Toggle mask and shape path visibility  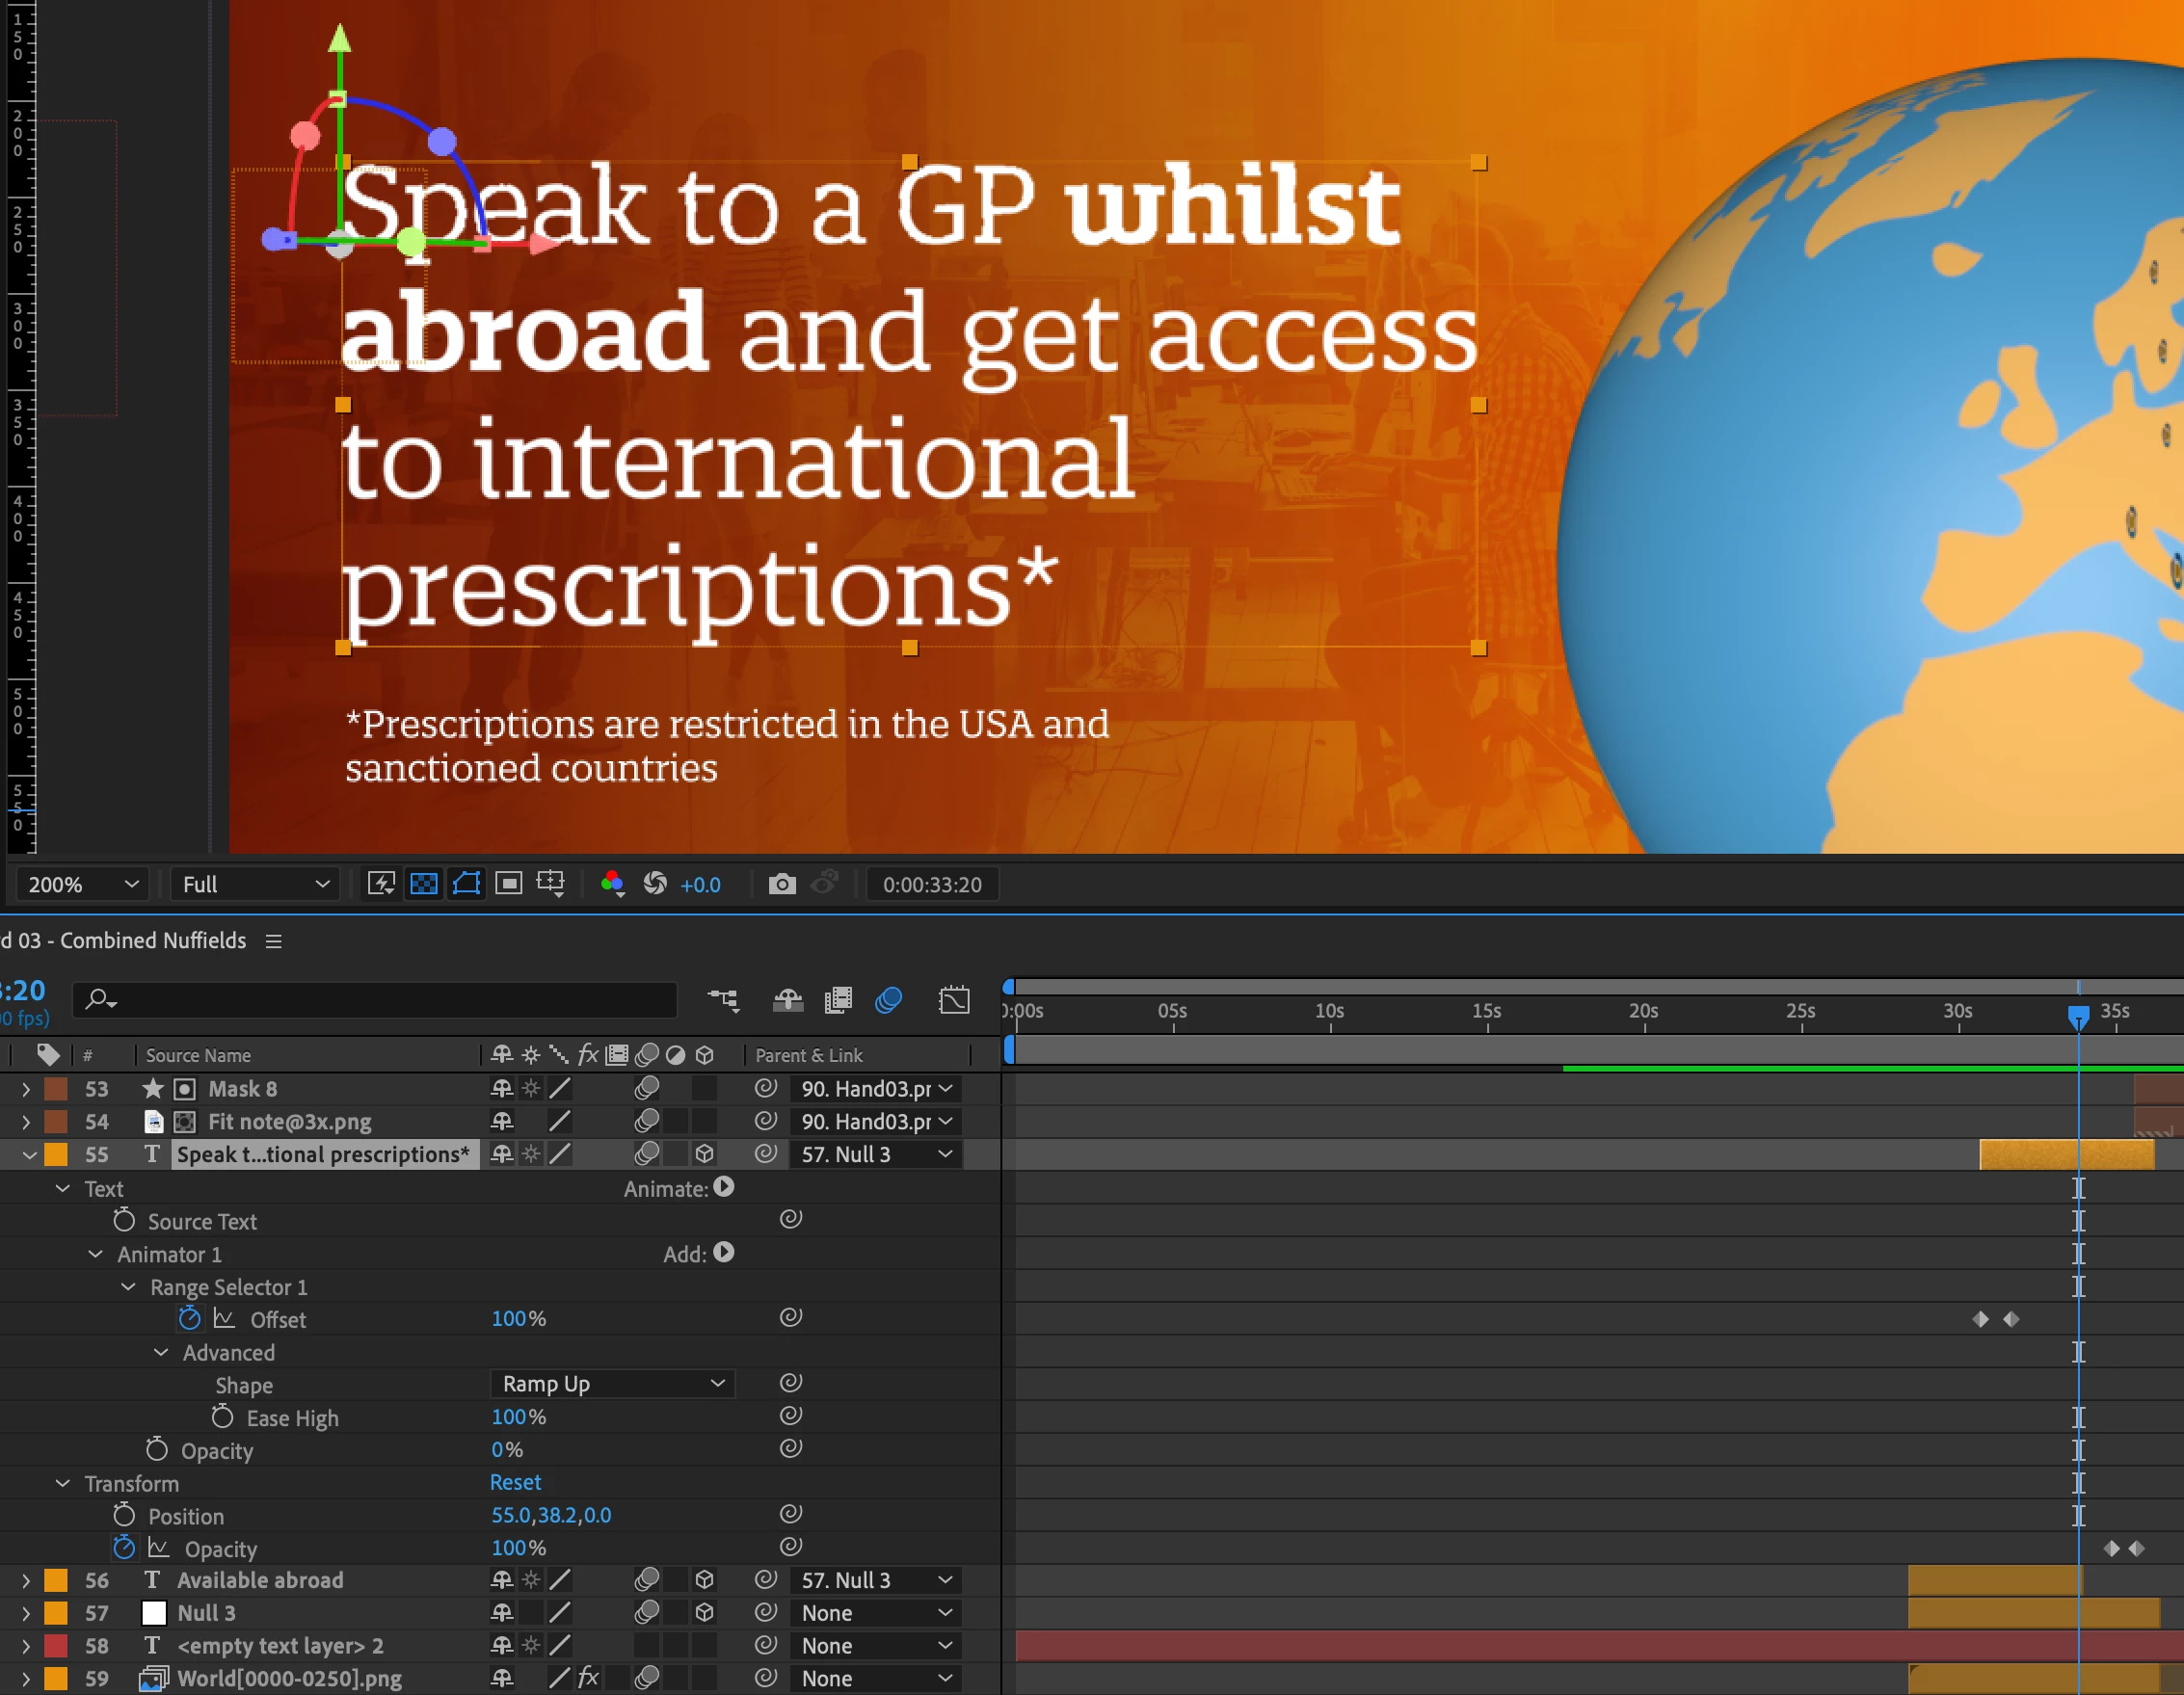click(x=466, y=884)
